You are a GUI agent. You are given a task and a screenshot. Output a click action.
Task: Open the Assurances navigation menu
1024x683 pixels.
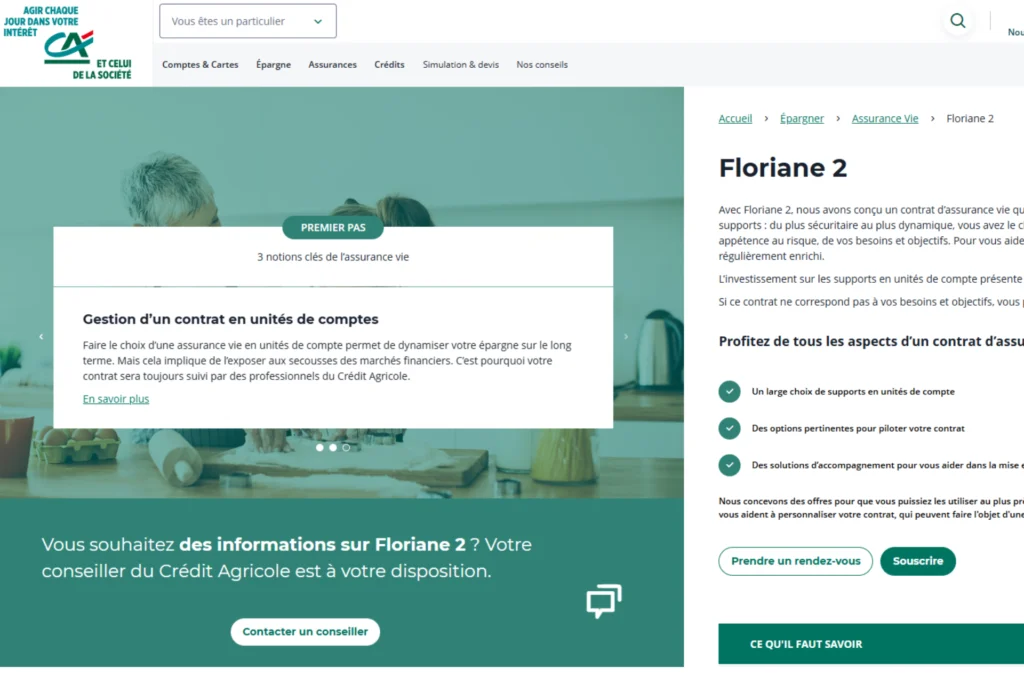point(332,65)
